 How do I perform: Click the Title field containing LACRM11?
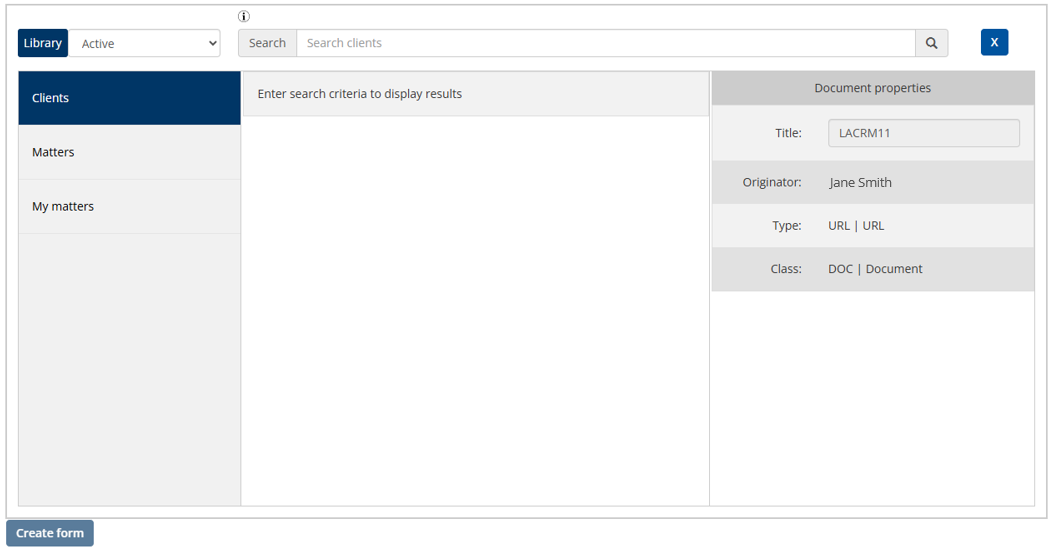[x=923, y=133]
